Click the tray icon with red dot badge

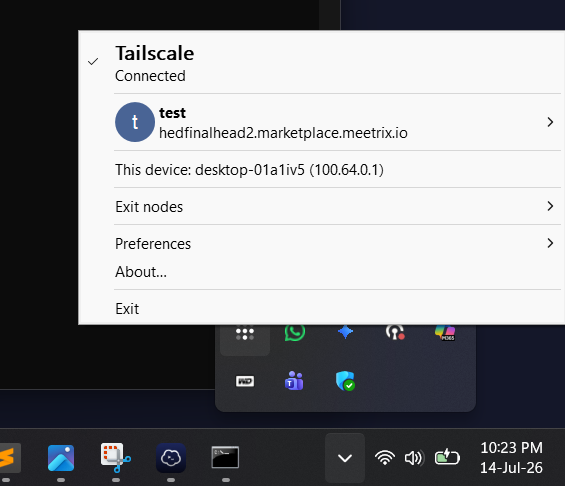coord(395,332)
